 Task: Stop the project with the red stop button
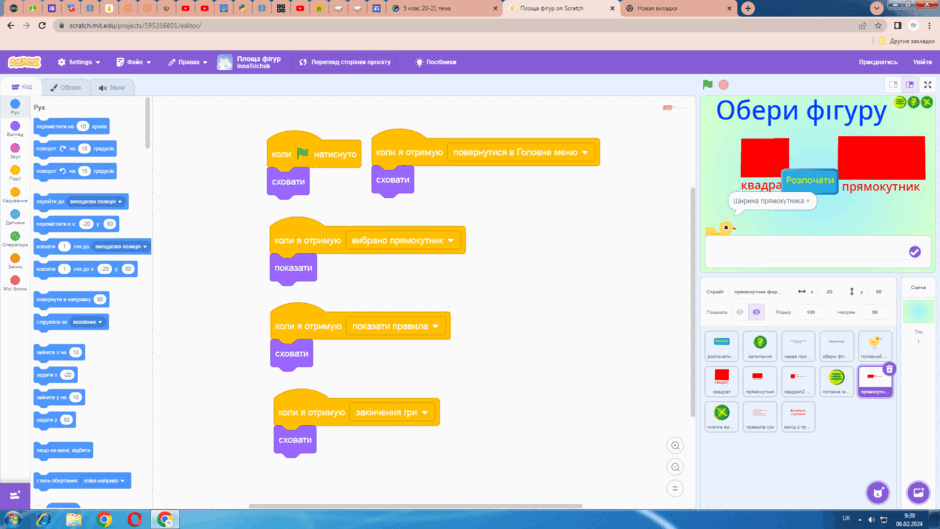[724, 85]
